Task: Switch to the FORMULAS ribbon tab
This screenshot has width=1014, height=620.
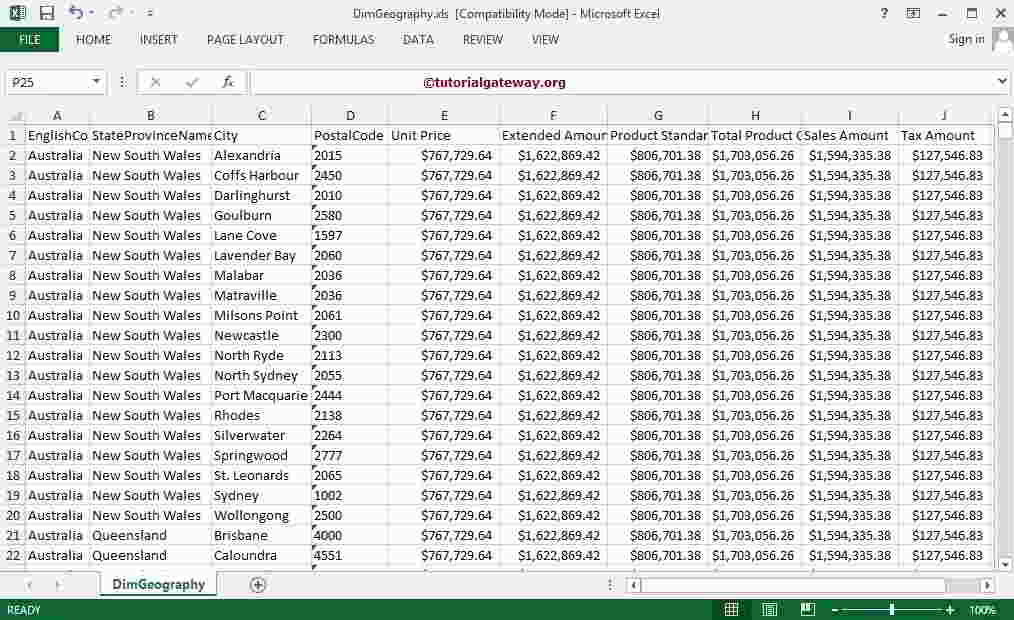Action: point(343,40)
